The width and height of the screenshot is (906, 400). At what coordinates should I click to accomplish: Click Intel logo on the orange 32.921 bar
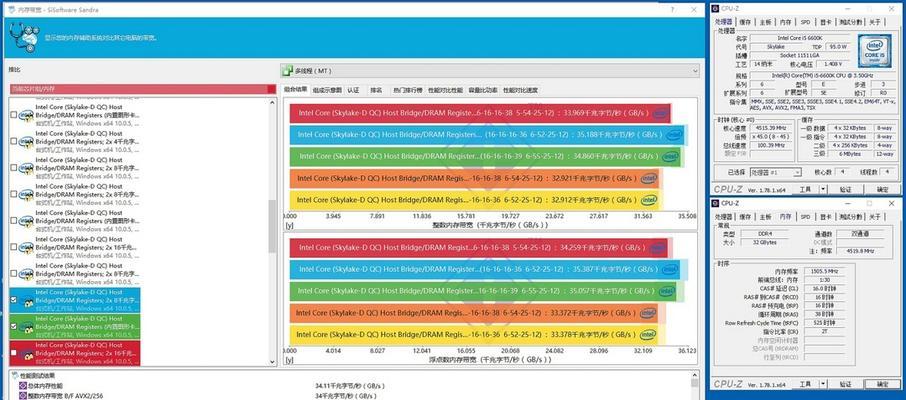point(649,178)
